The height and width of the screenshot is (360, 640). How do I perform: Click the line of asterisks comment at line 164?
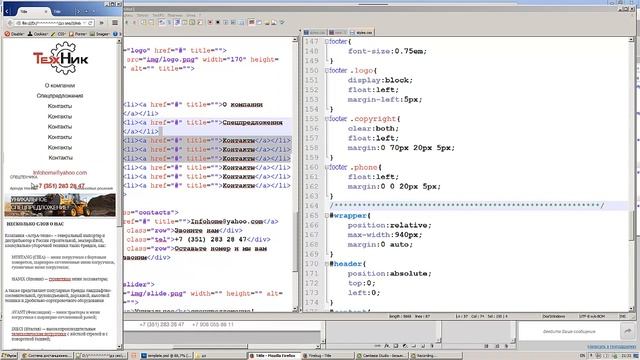[467, 205]
